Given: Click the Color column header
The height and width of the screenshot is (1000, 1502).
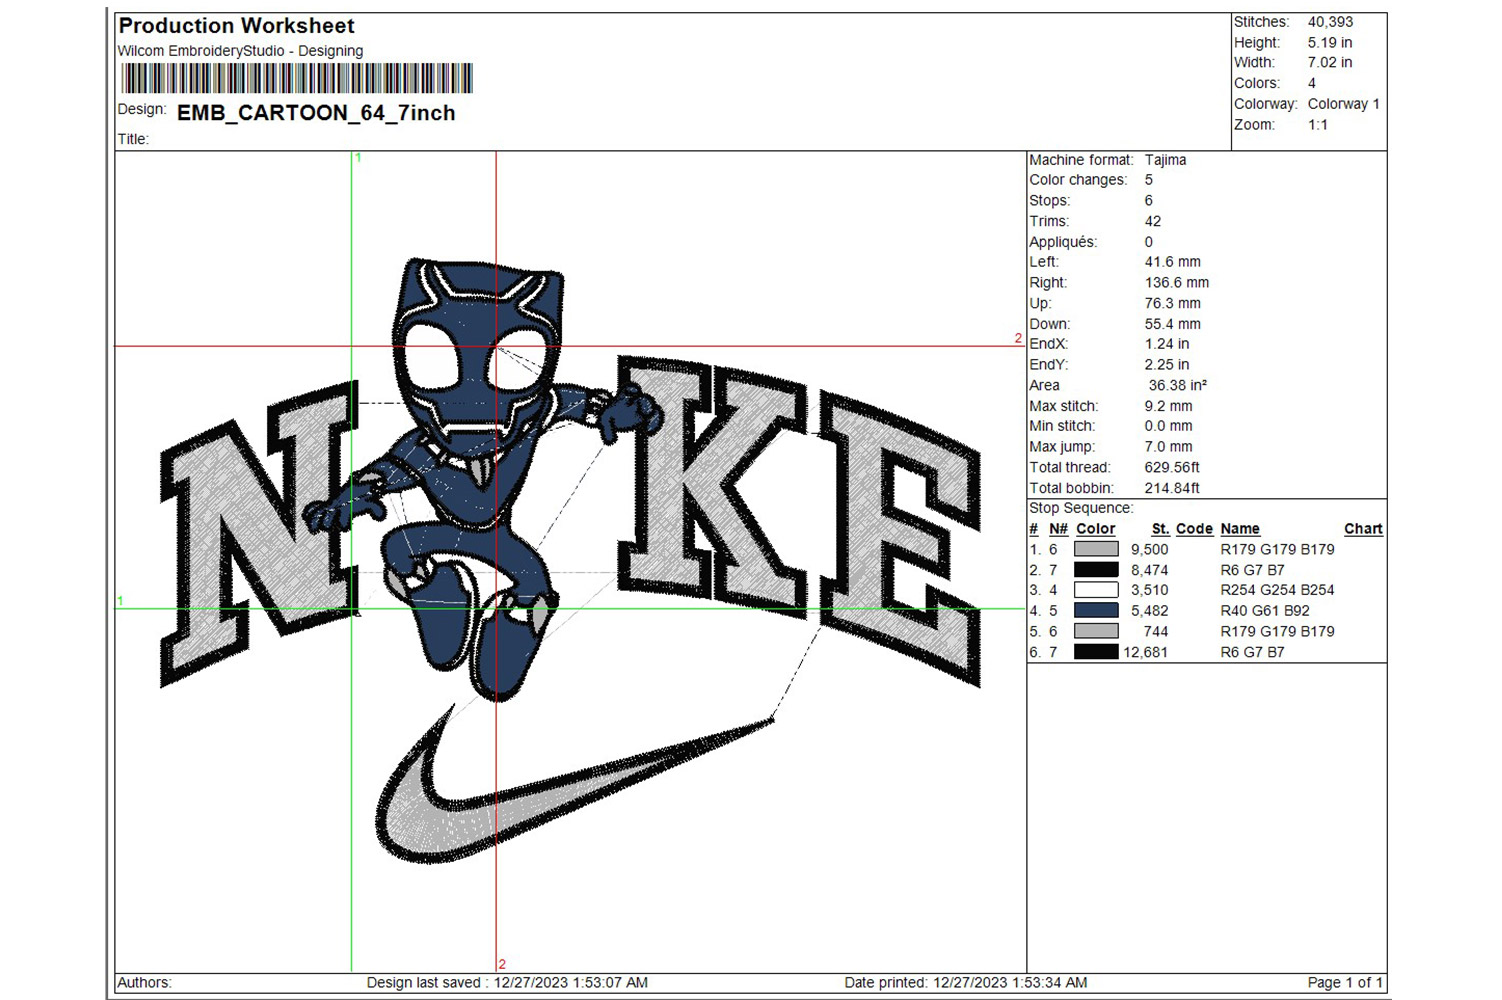Looking at the screenshot, I should pos(1095,529).
